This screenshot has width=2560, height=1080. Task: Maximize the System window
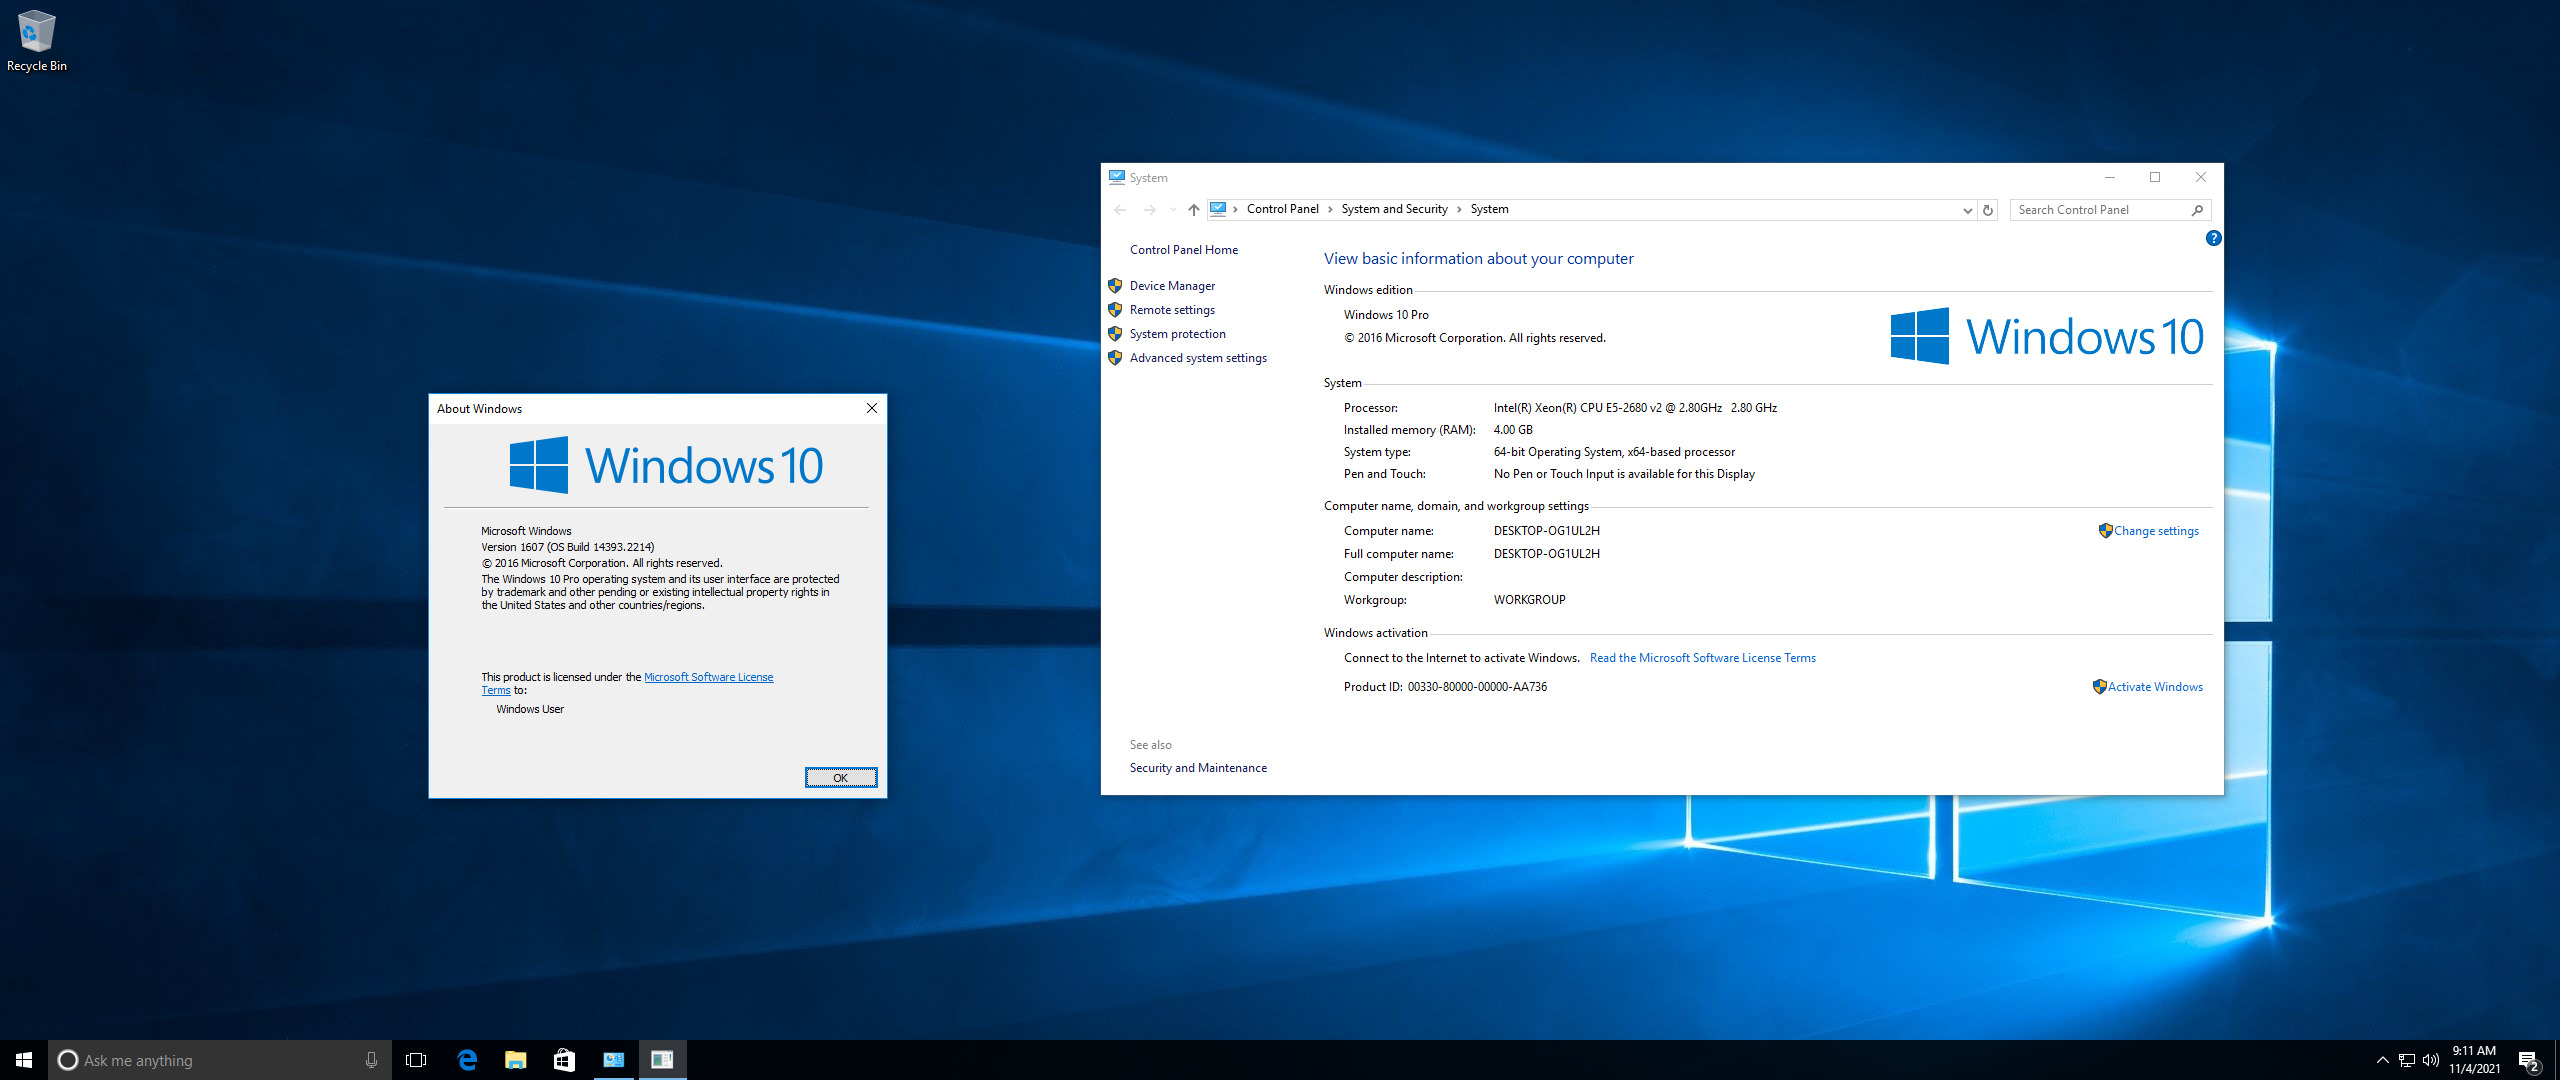[2155, 177]
